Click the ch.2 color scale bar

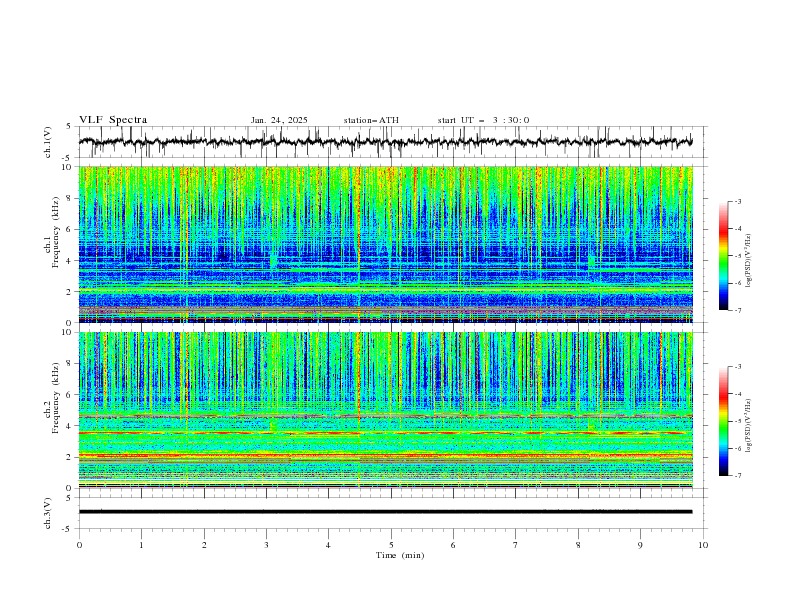click(x=723, y=421)
